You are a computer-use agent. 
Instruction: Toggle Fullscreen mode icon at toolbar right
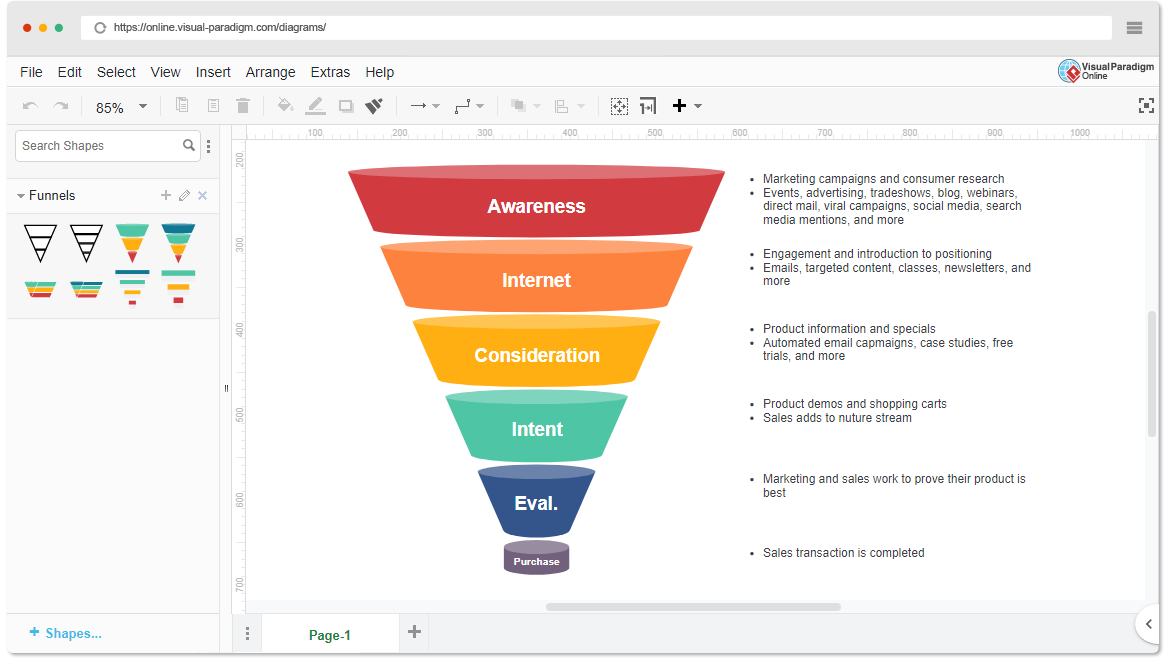[x=1146, y=106]
